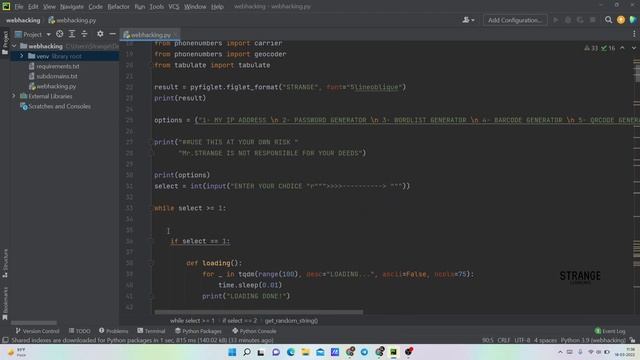Open Python Packages tool window
Image resolution: width=640 pixels, height=360 pixels.
(198, 331)
